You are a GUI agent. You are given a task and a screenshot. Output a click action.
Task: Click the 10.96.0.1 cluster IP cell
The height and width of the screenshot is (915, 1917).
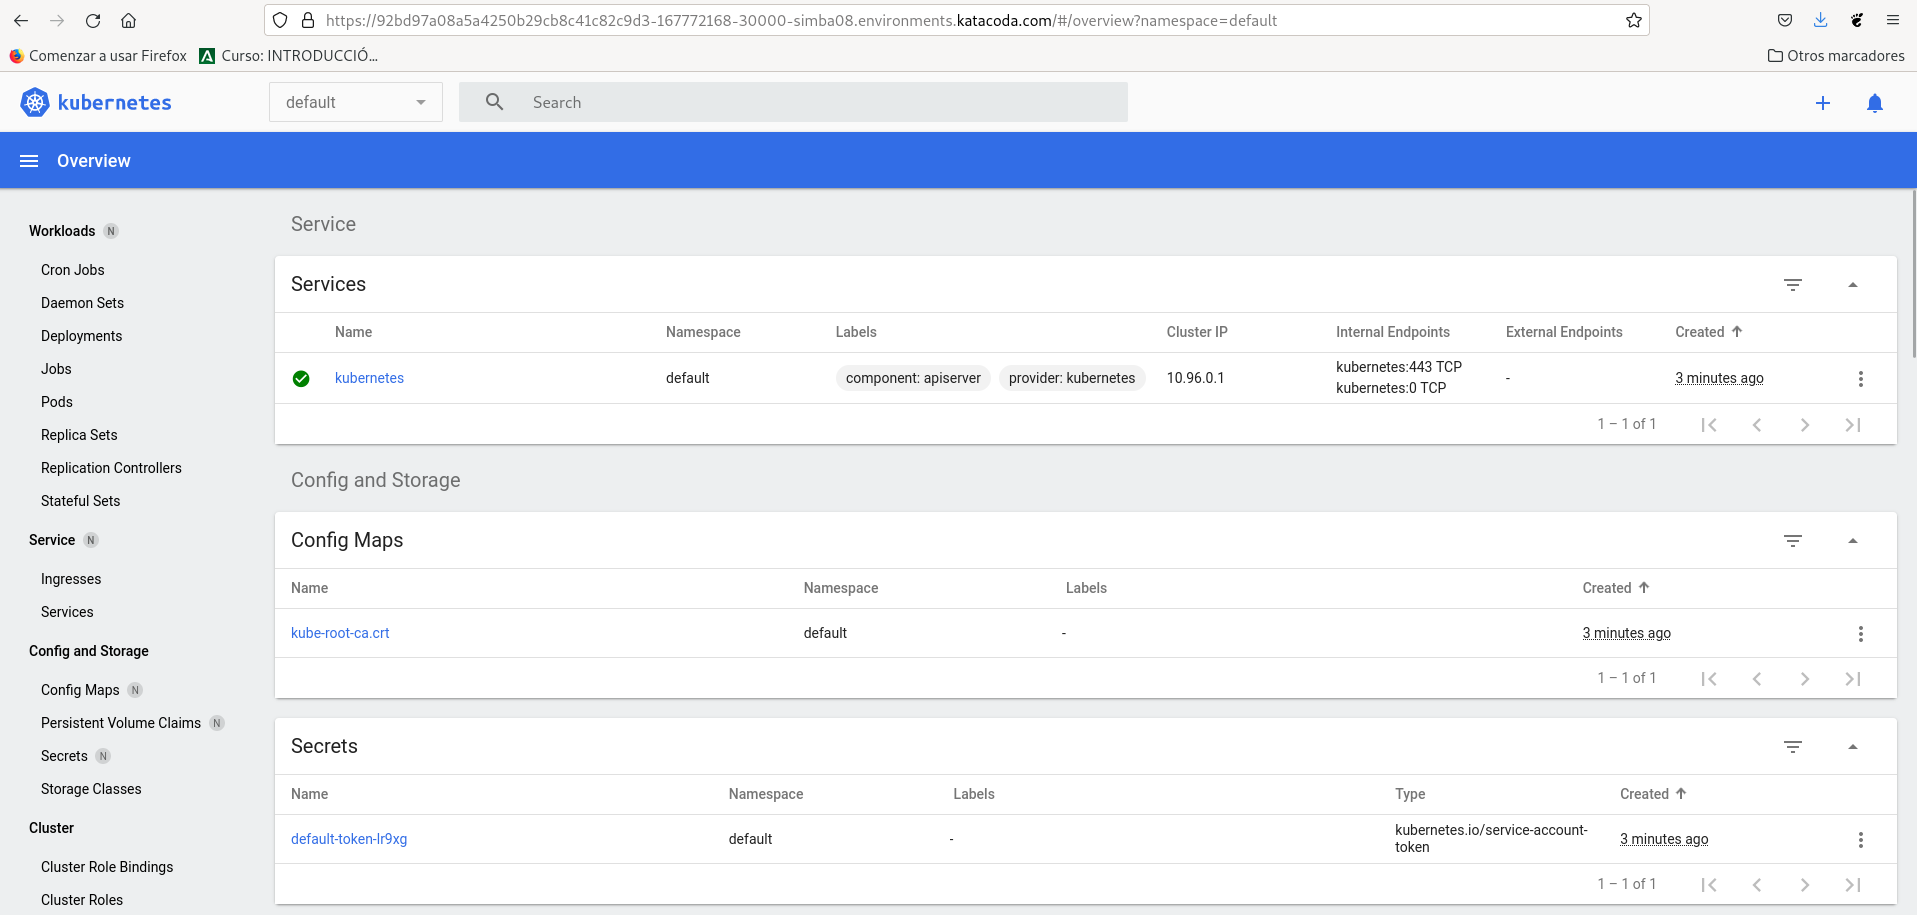coord(1195,378)
